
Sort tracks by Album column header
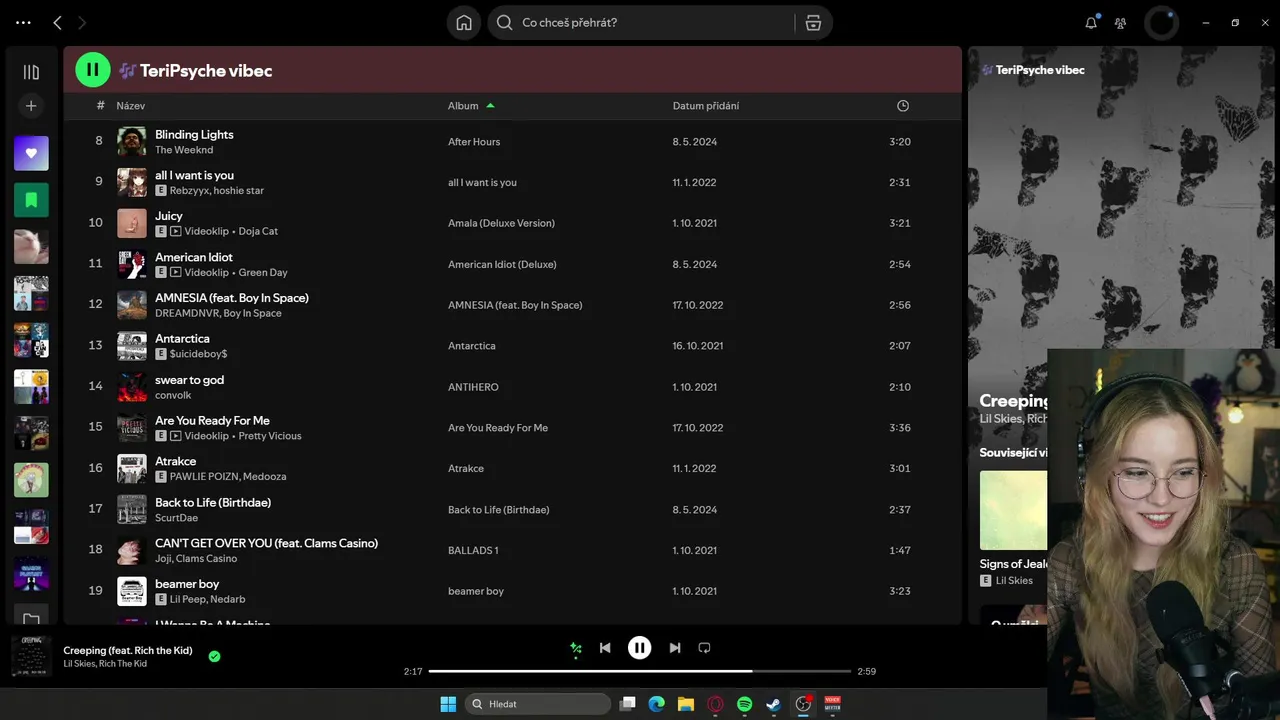pyautogui.click(x=463, y=106)
